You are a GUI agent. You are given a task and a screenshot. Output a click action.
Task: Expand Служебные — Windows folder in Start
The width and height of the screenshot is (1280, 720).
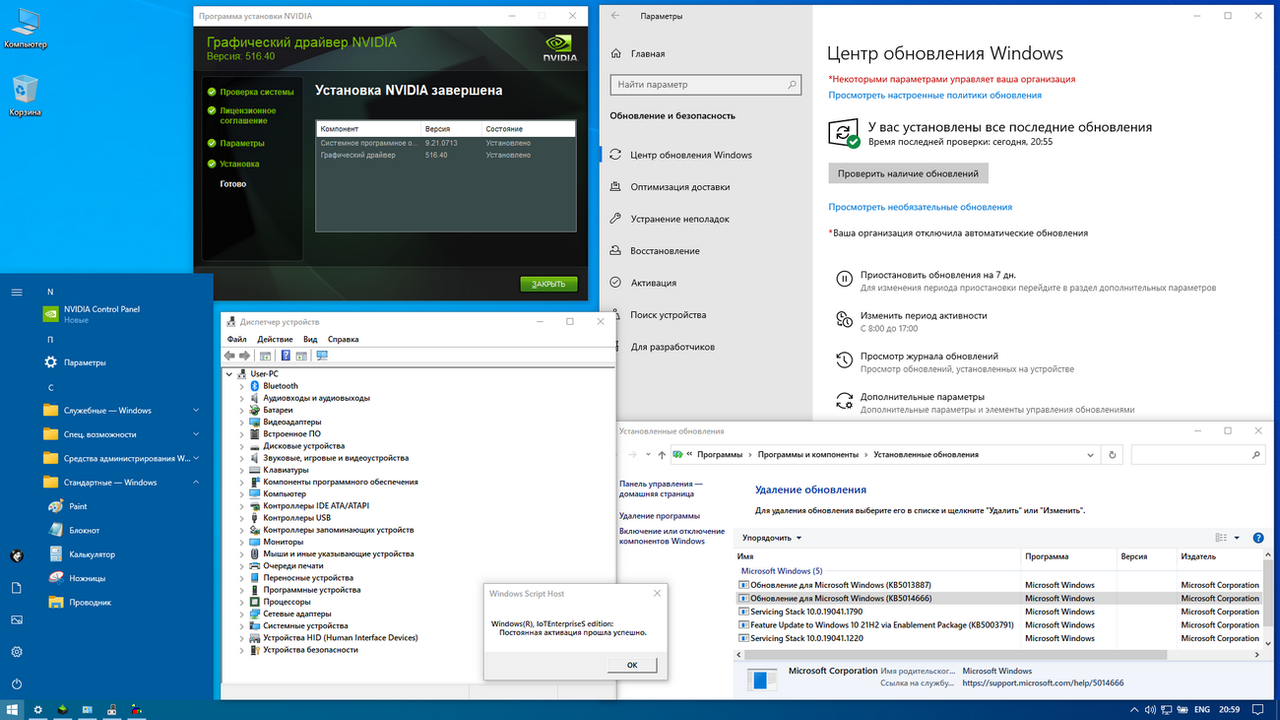[122, 410]
